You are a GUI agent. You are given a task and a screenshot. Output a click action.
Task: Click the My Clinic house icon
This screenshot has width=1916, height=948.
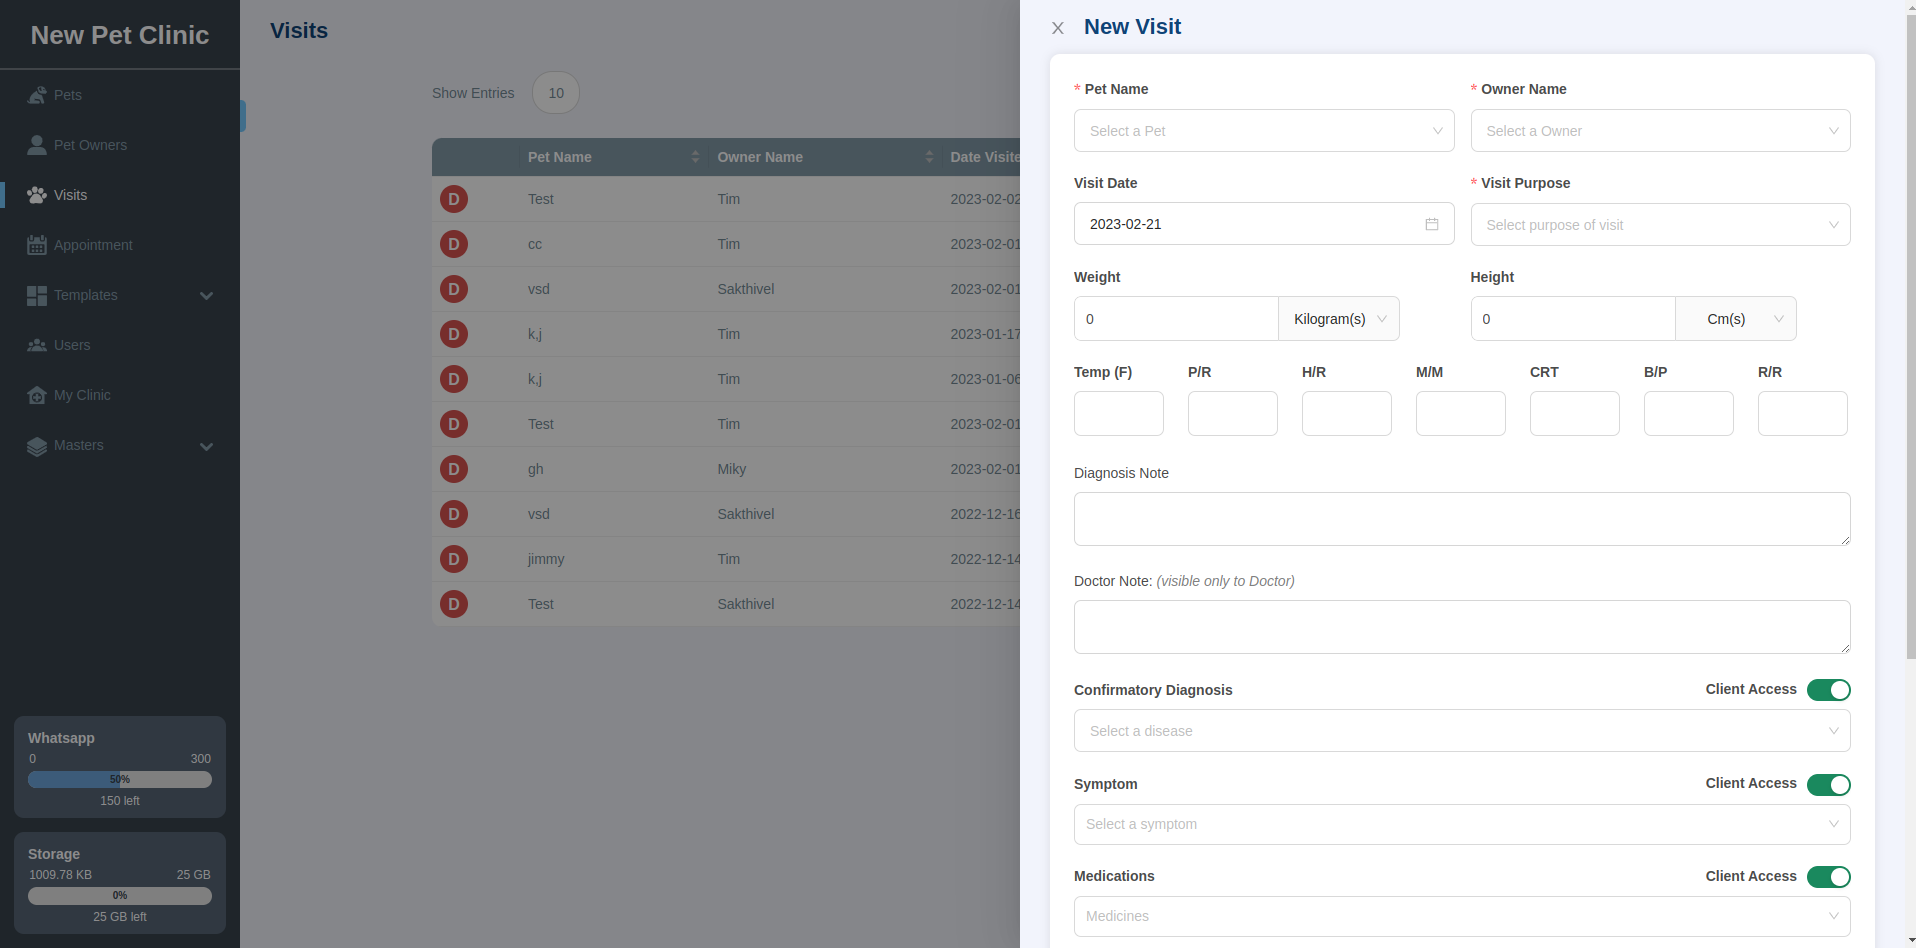pos(37,395)
